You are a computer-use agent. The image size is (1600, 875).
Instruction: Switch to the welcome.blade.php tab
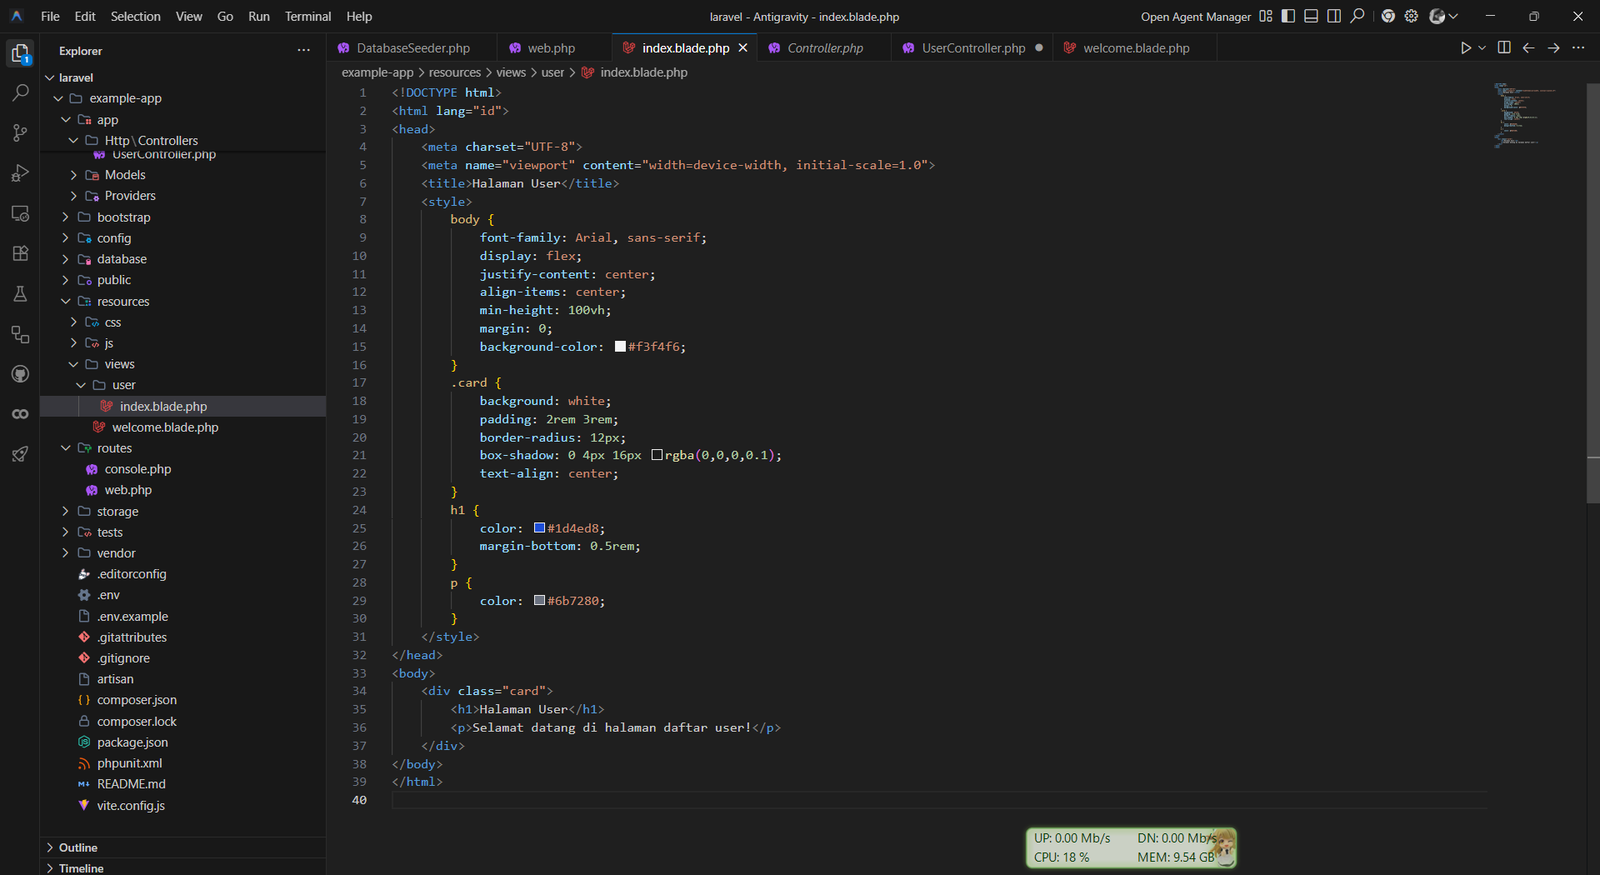click(1136, 48)
